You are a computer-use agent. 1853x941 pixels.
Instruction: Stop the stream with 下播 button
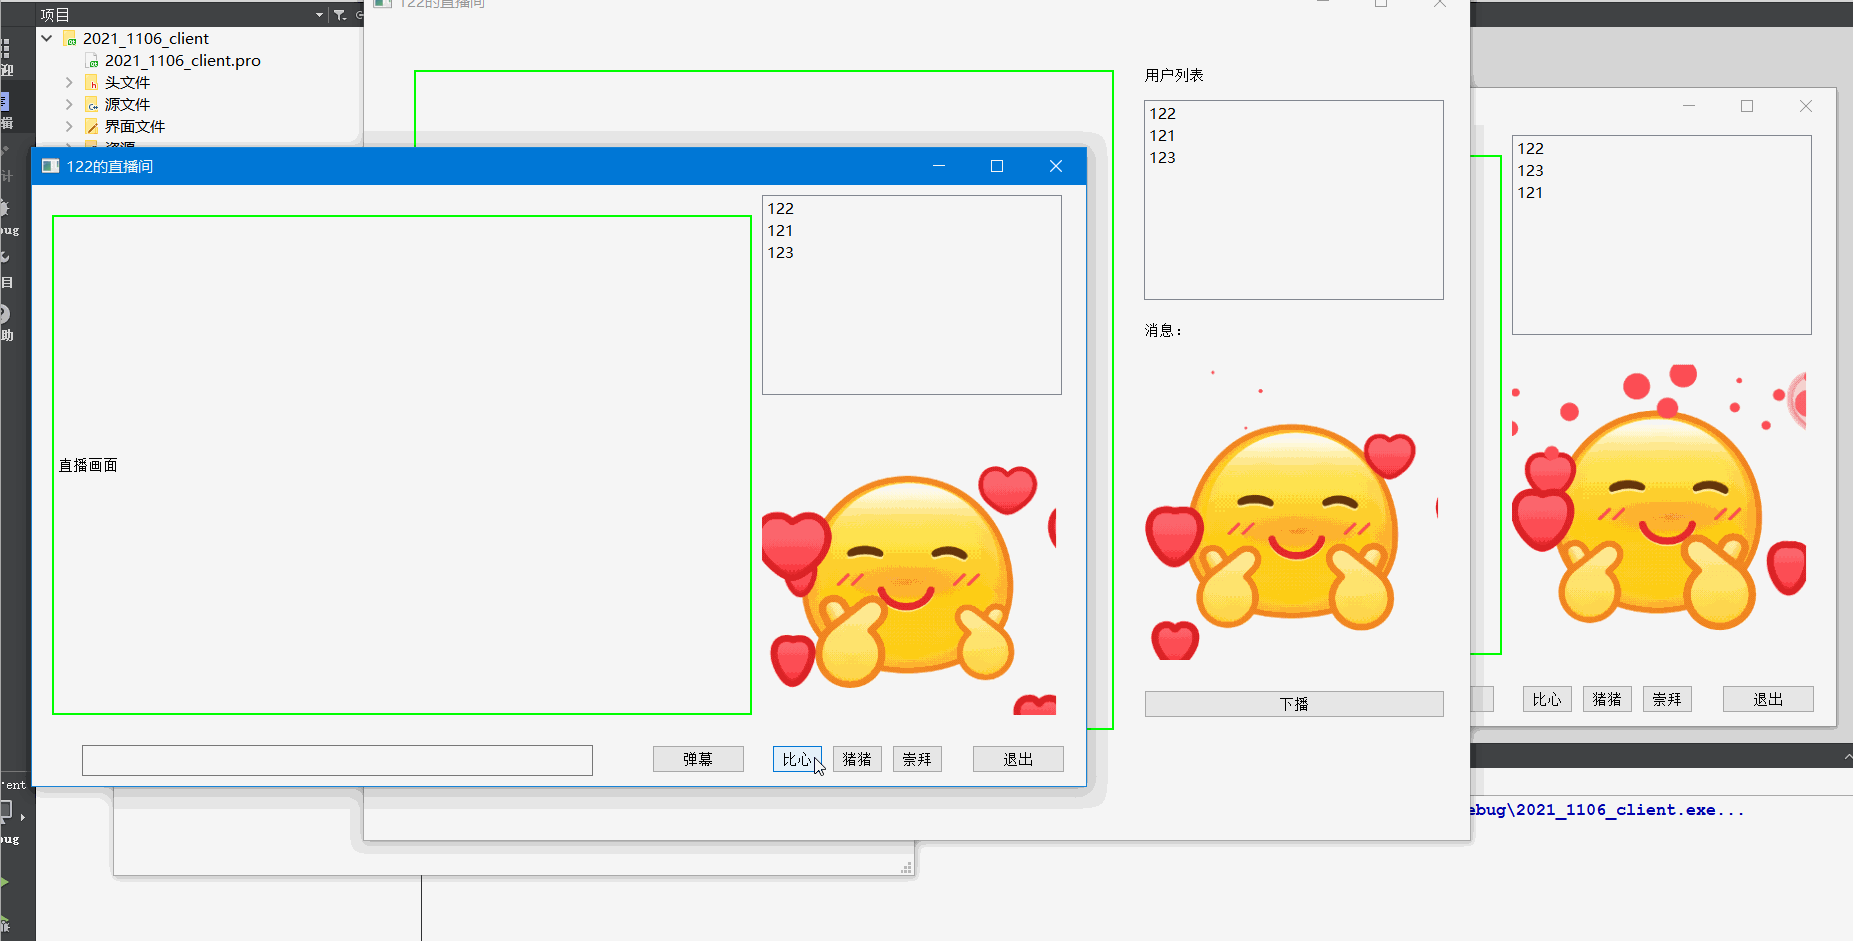pos(1294,704)
